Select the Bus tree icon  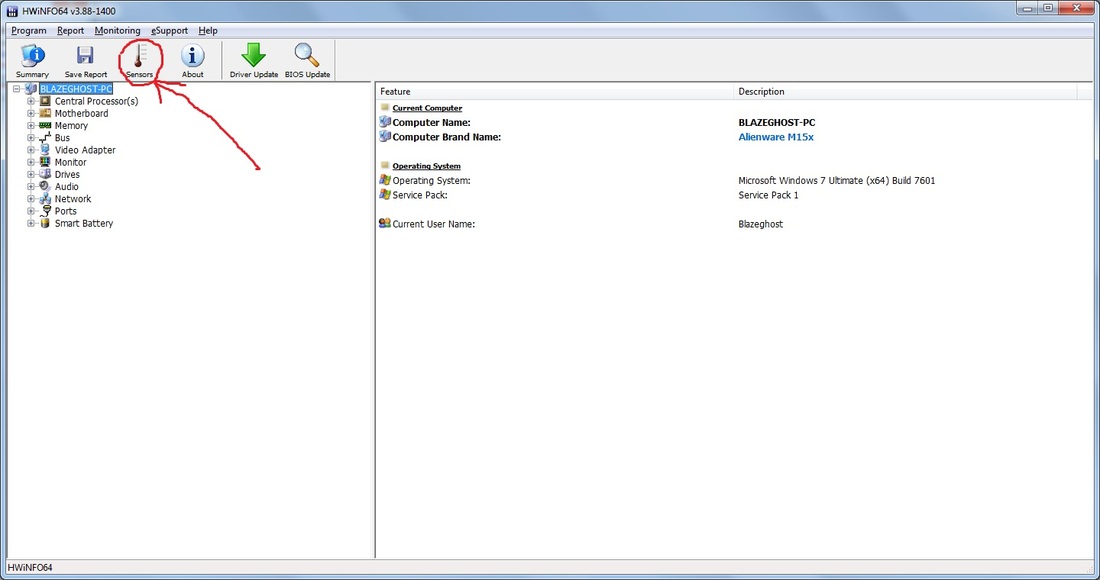pos(46,137)
